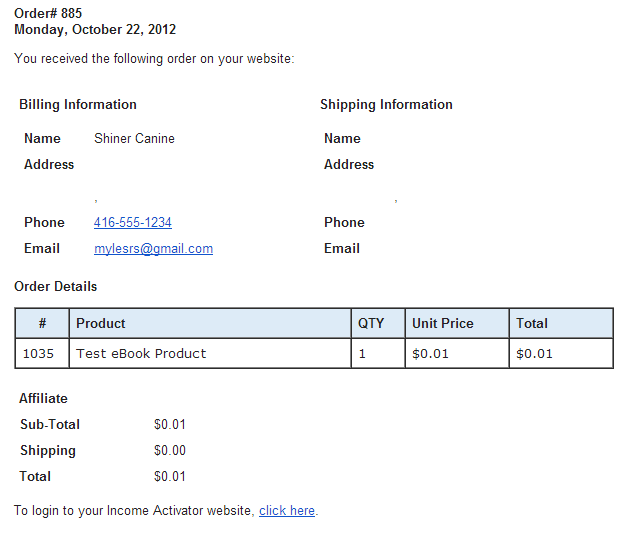This screenshot has height=536, width=629.
Task: Click the # column header
Action: [x=42, y=323]
